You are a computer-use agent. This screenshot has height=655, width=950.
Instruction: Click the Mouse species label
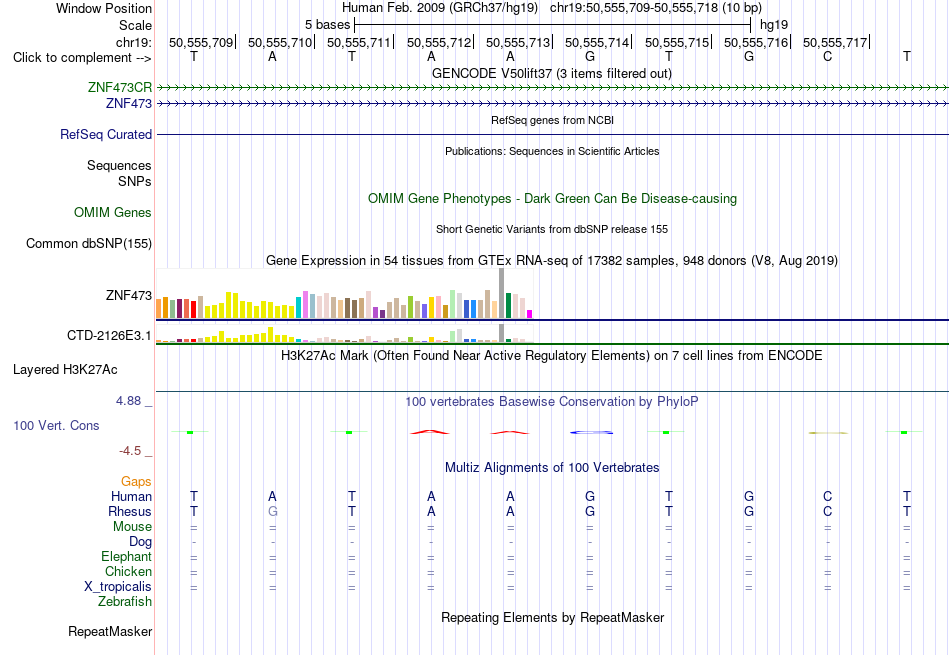pyautogui.click(x=132, y=527)
